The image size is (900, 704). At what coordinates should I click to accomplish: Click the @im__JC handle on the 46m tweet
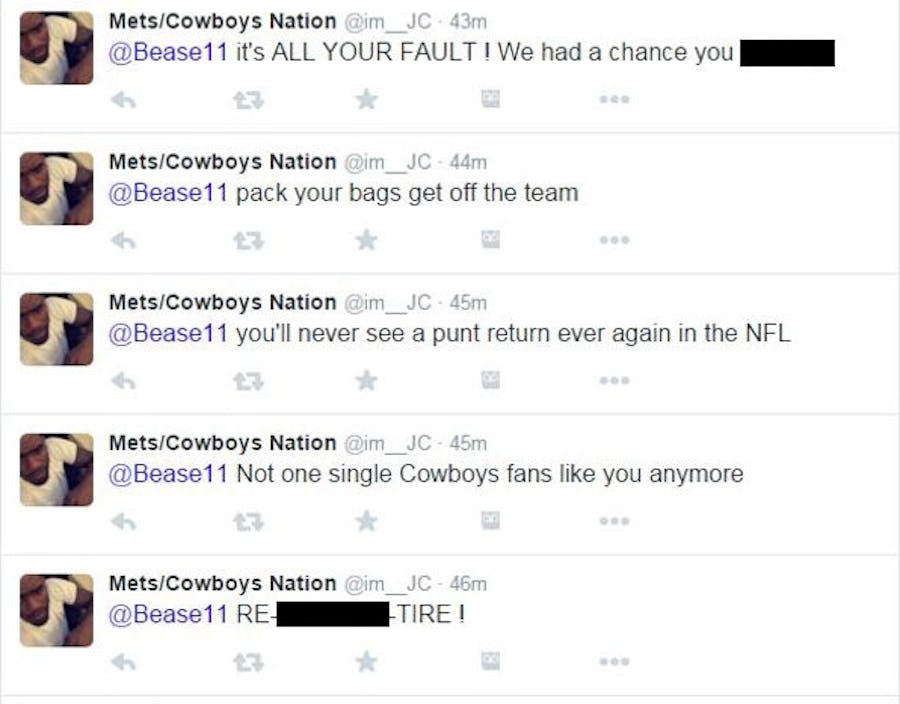pos(388,584)
